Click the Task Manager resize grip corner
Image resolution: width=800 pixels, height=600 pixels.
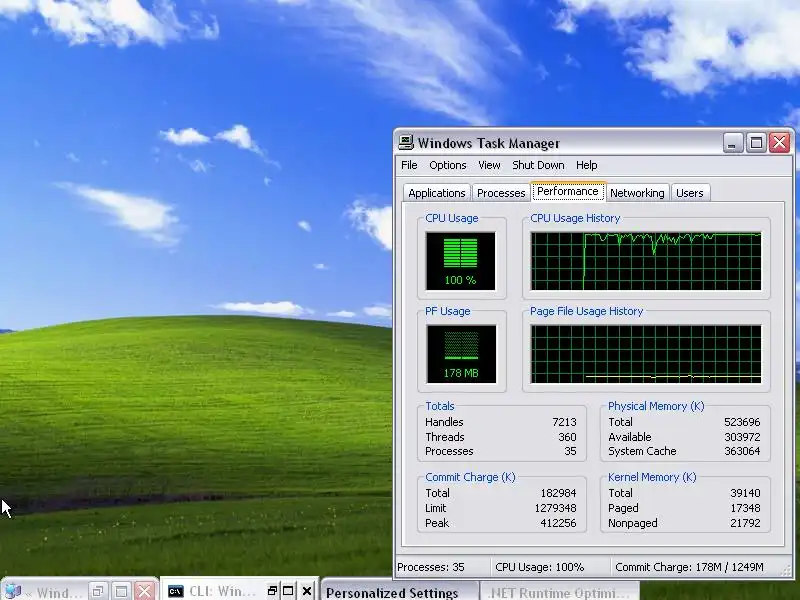tap(788, 569)
